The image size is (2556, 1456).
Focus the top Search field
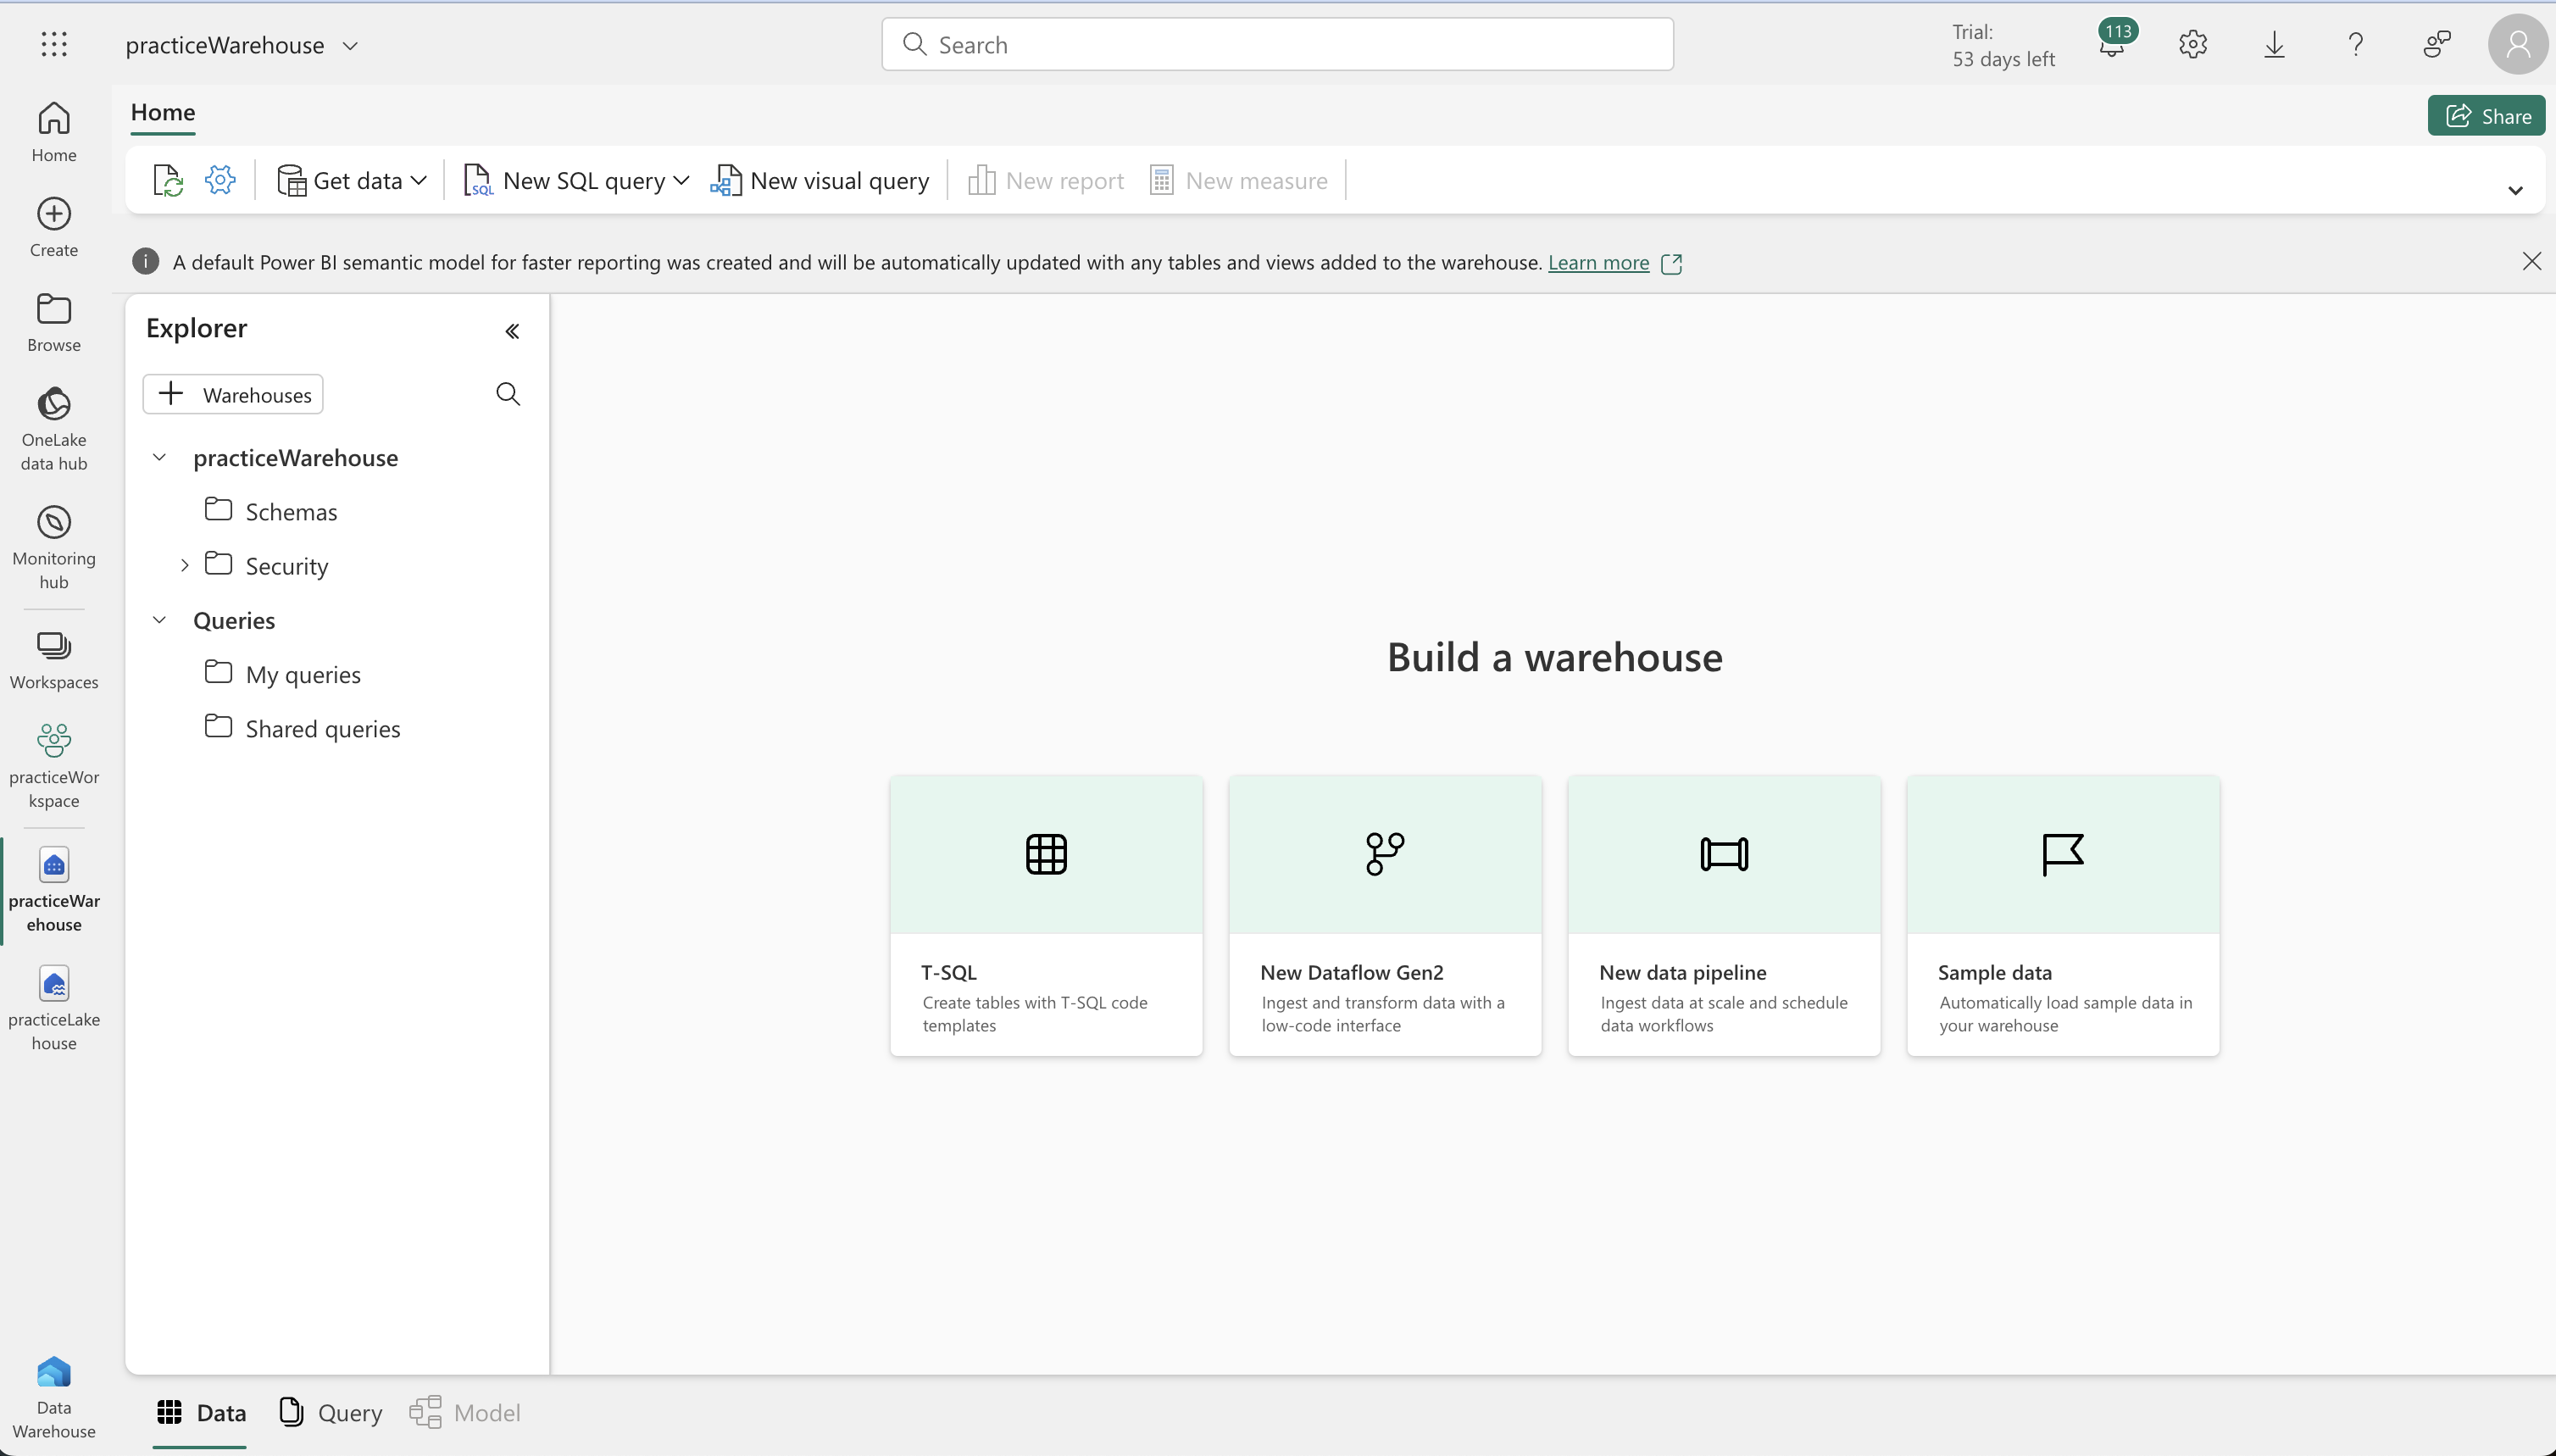pyautogui.click(x=1277, y=44)
